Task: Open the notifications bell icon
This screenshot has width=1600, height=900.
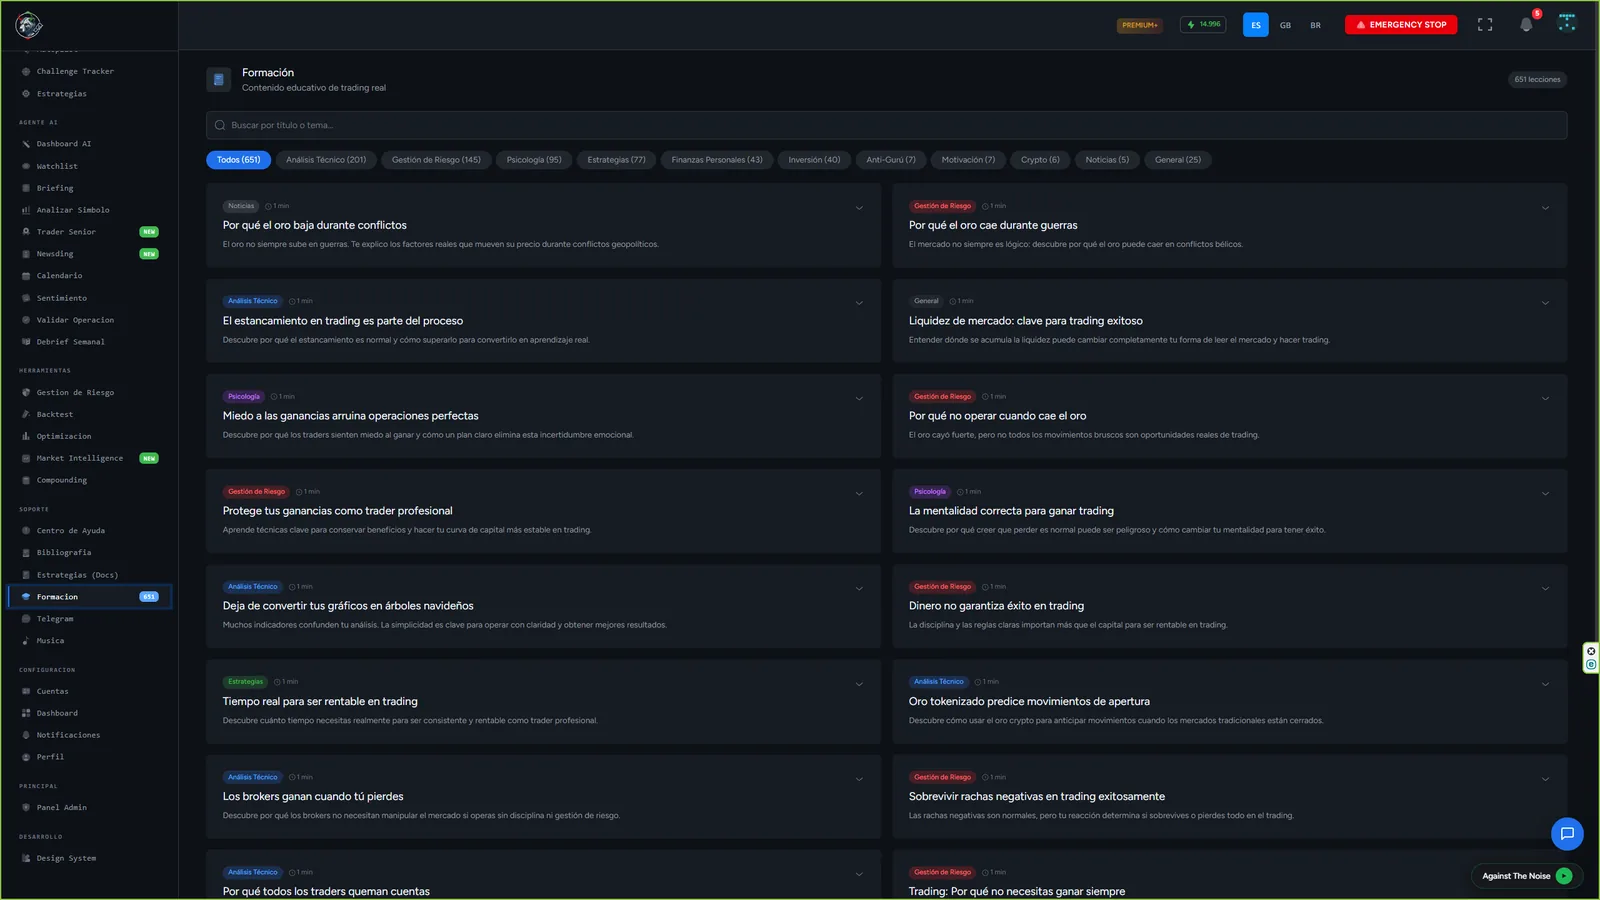Action: click(1526, 25)
